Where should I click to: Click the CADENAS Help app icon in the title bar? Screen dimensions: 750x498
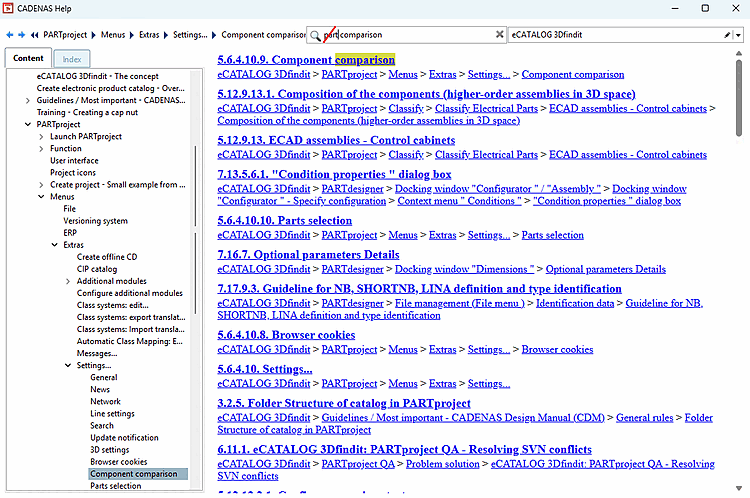pos(8,8)
